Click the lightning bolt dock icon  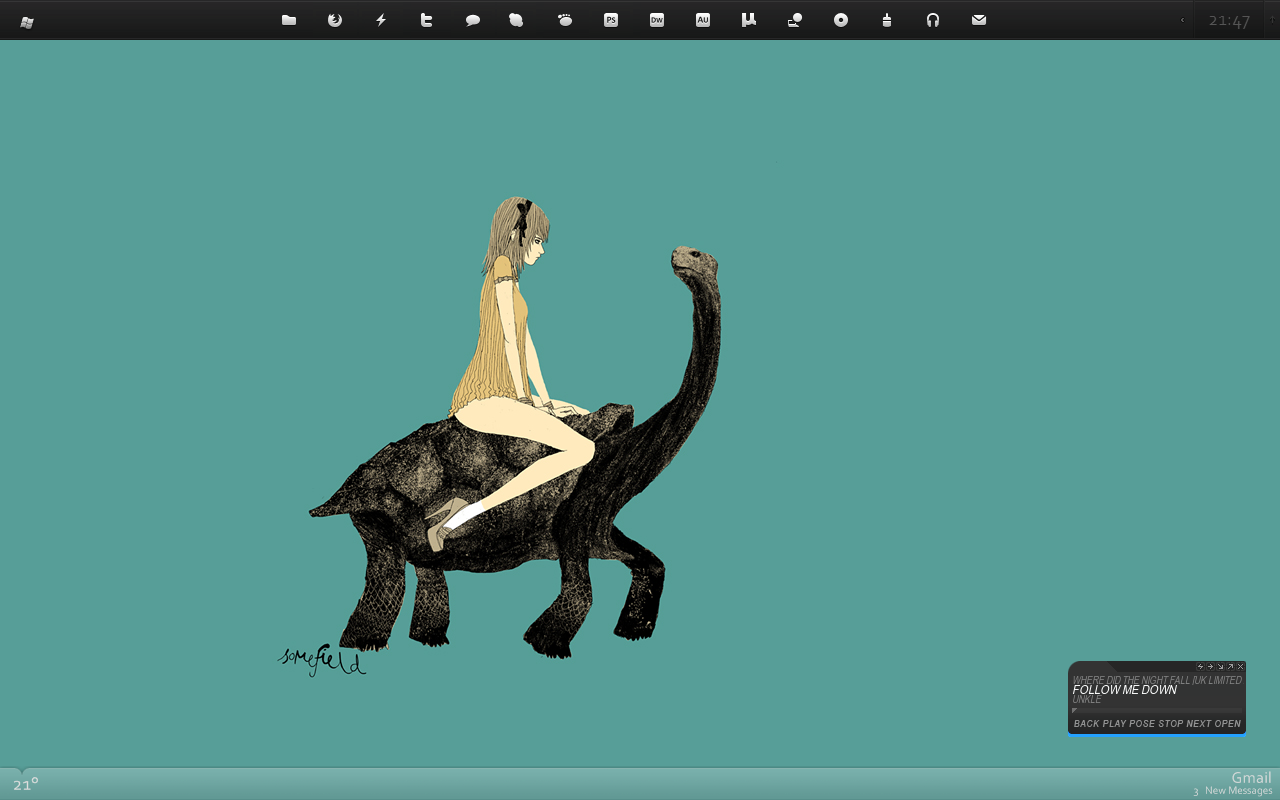pos(381,20)
